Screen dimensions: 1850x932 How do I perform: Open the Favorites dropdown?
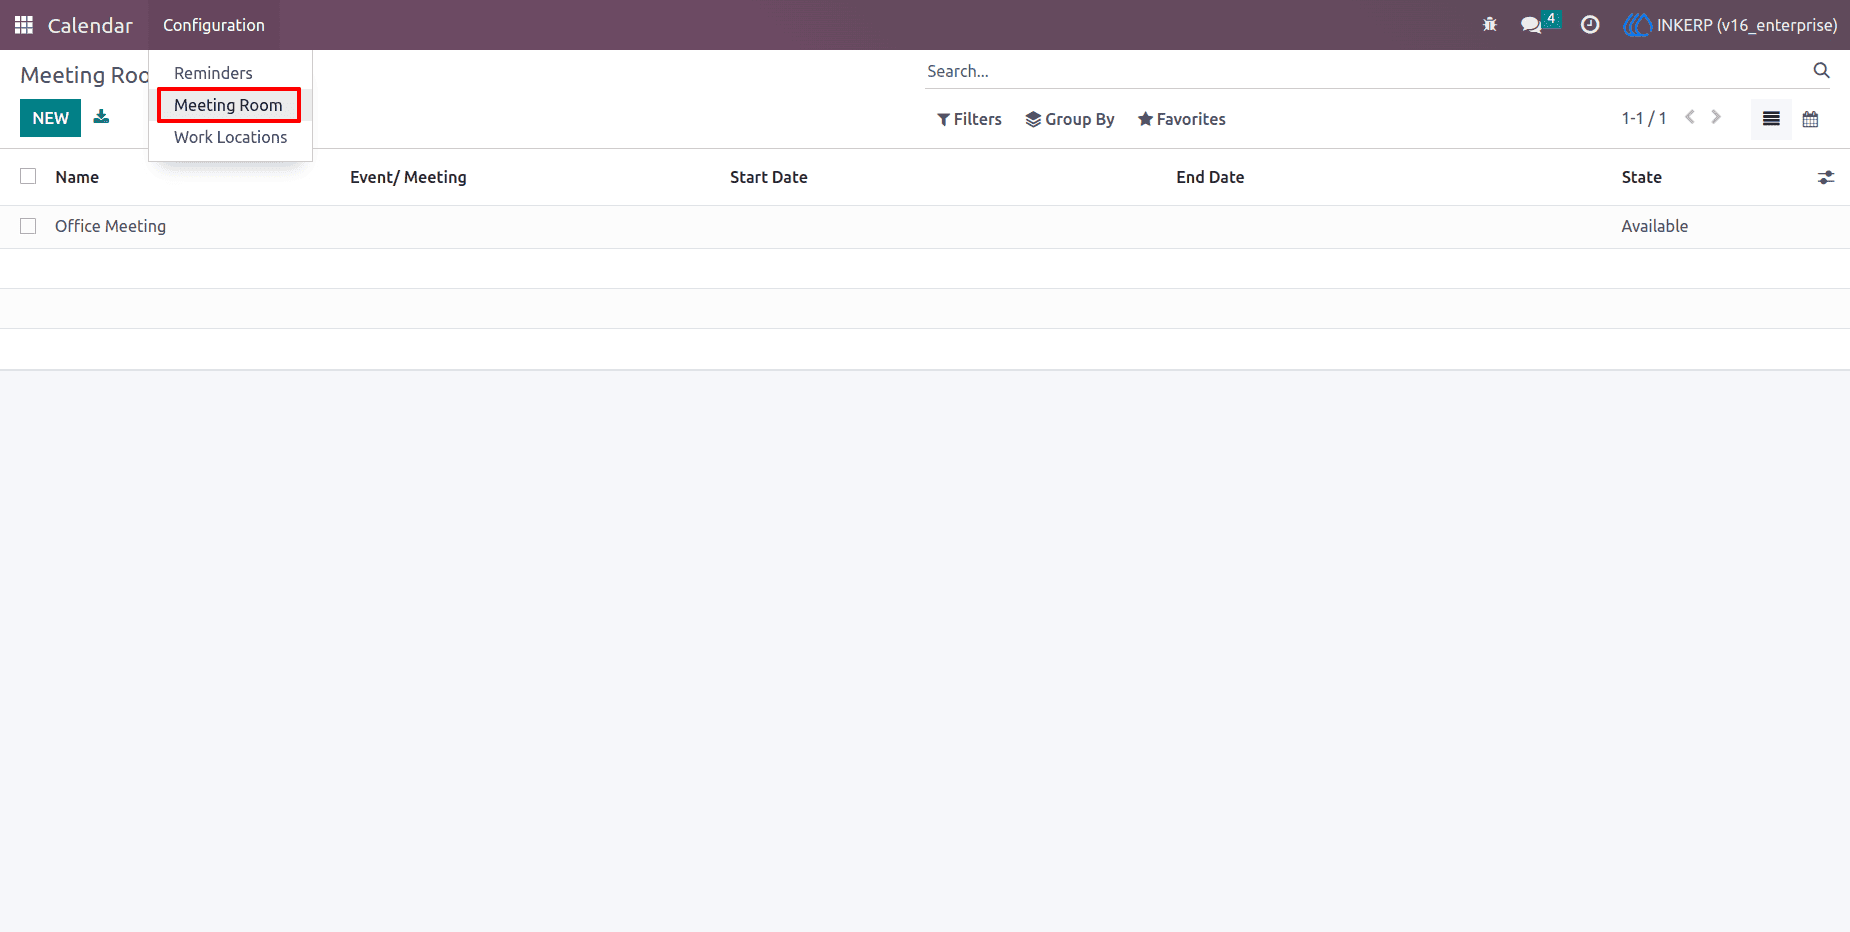(x=1182, y=119)
